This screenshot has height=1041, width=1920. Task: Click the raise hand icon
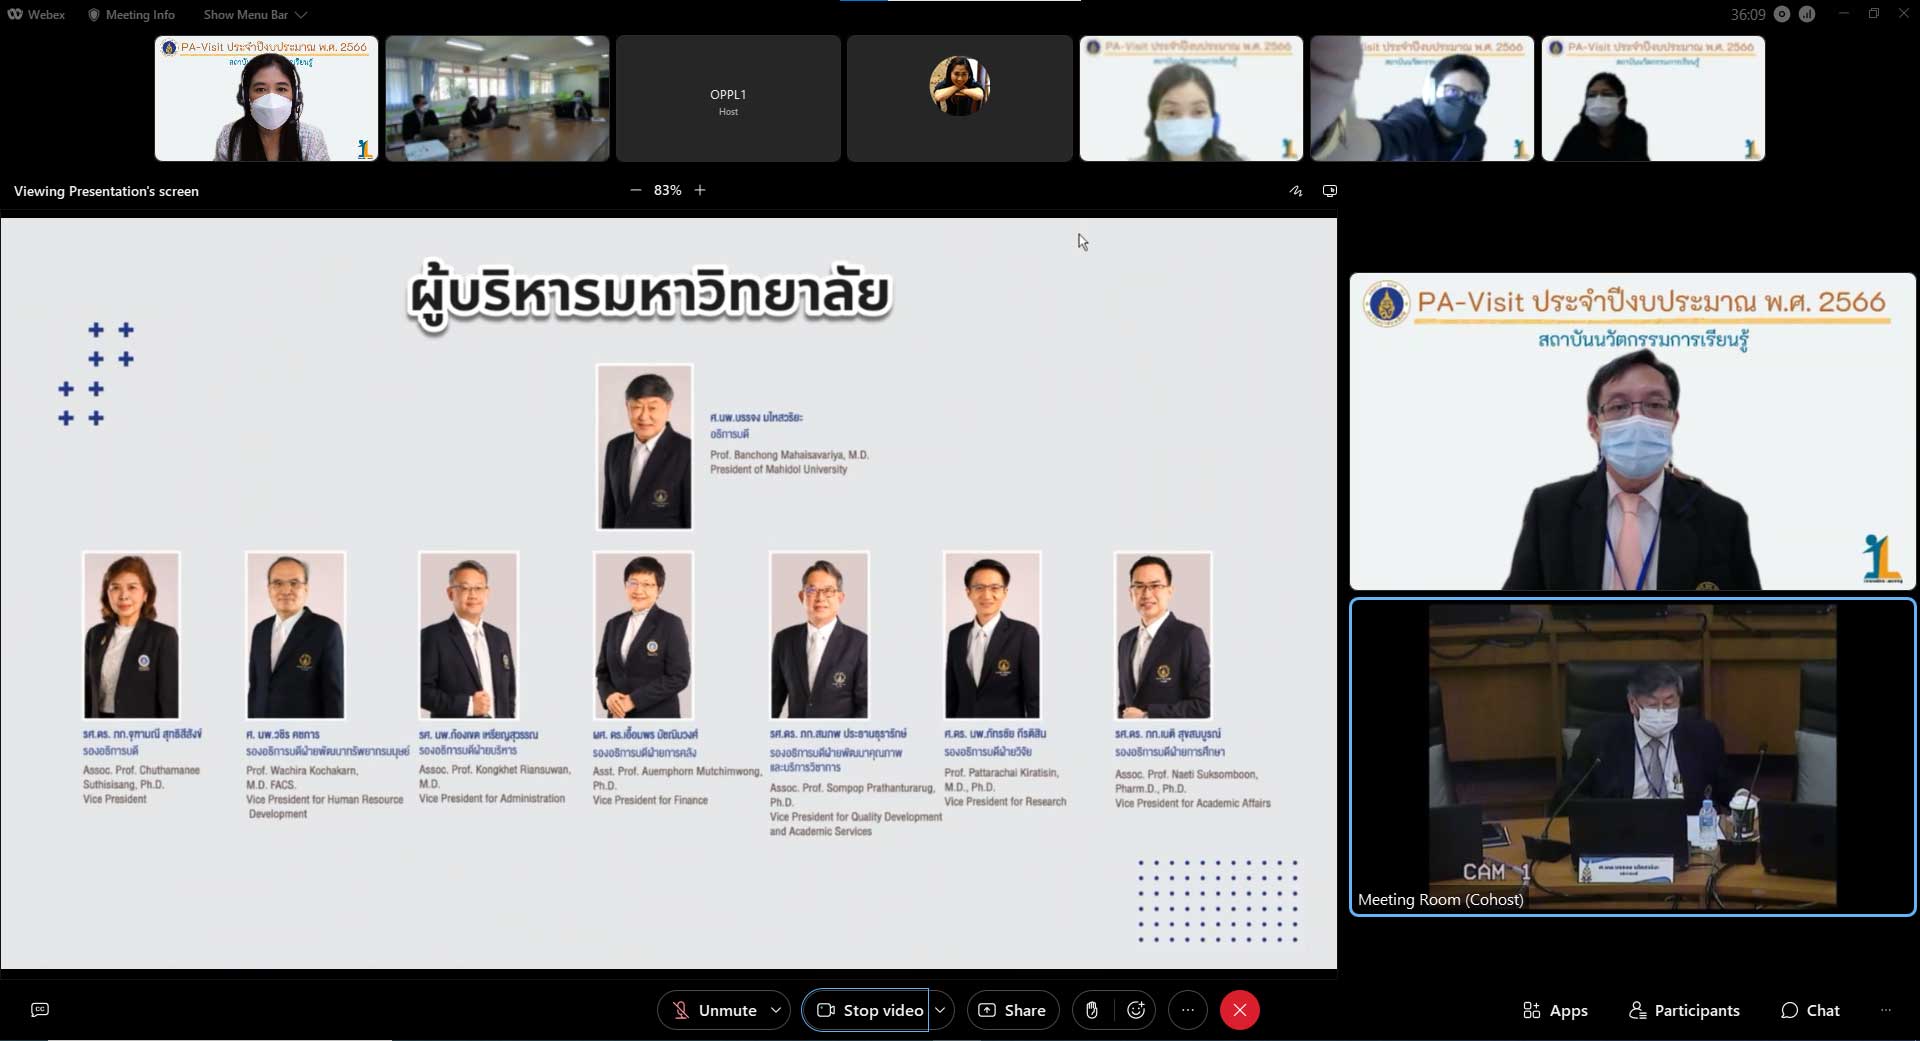point(1091,1010)
